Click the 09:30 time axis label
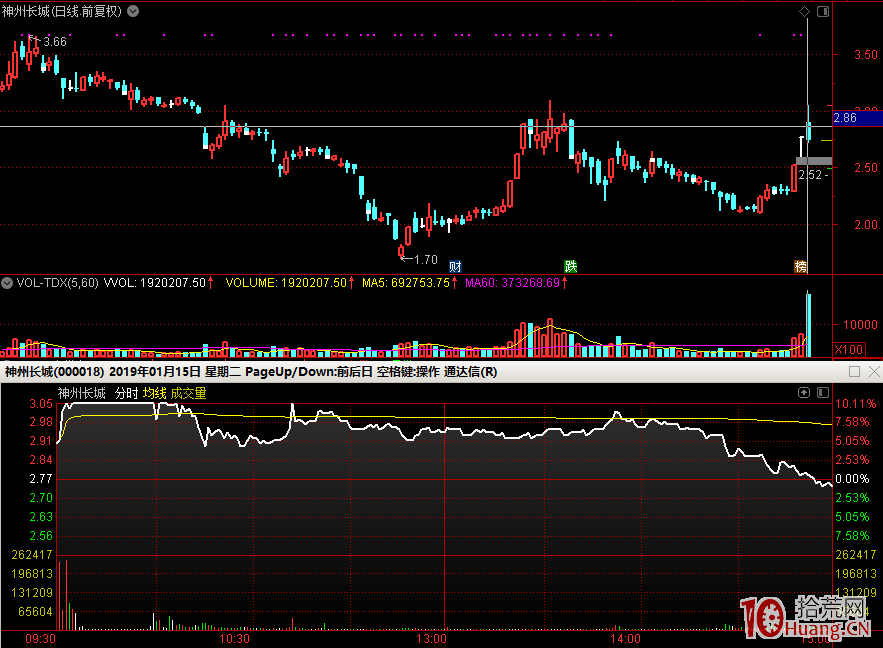This screenshot has height=648, width=883. coord(41,639)
